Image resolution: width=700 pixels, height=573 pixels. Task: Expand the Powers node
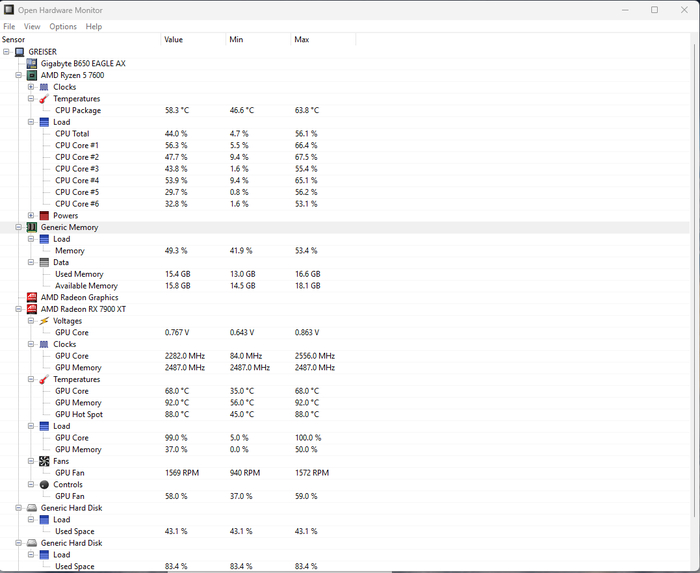click(31, 215)
